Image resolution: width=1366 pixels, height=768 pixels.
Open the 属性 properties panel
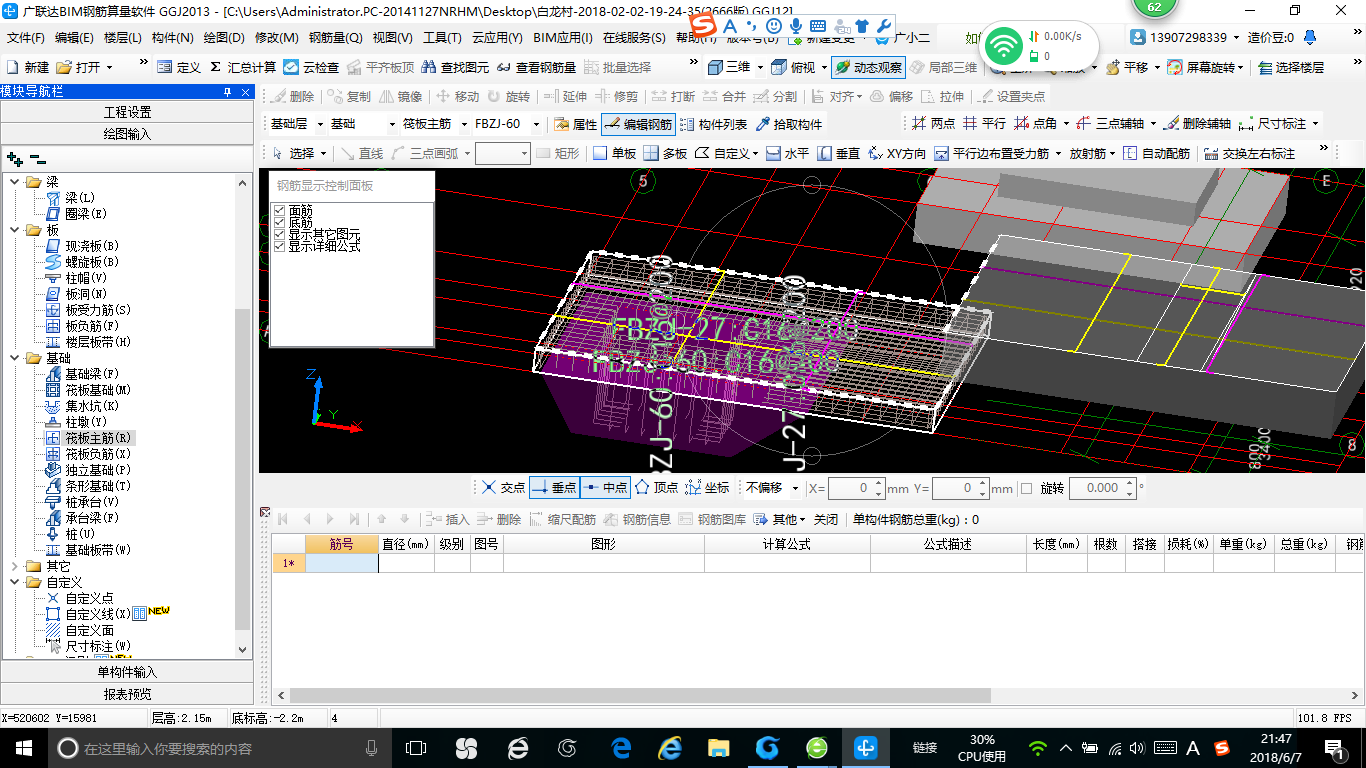575,124
